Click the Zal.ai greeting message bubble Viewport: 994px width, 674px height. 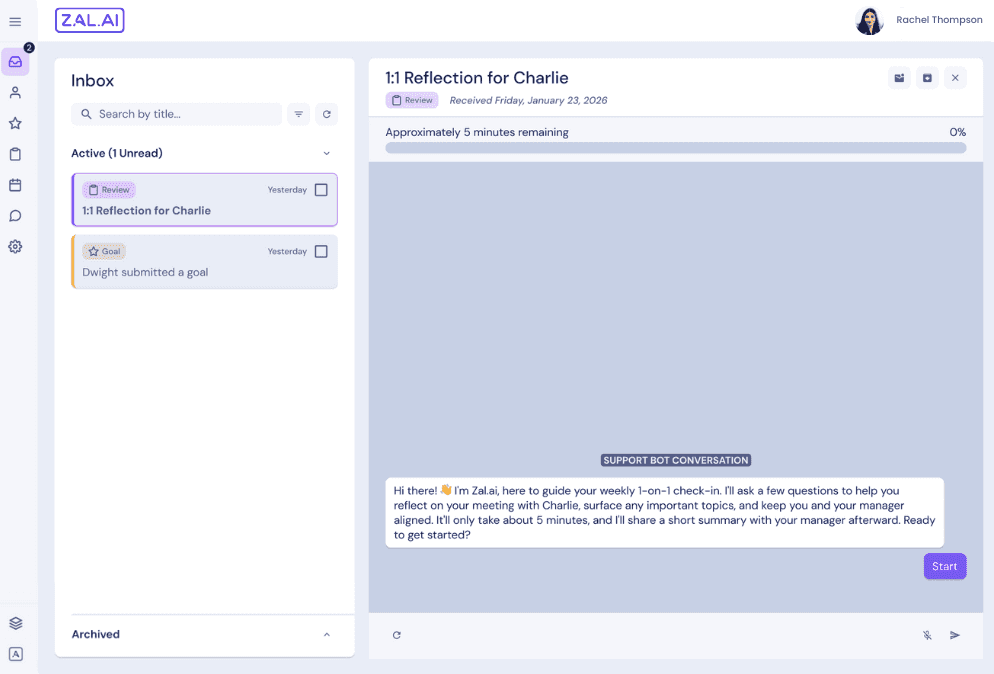coord(664,512)
